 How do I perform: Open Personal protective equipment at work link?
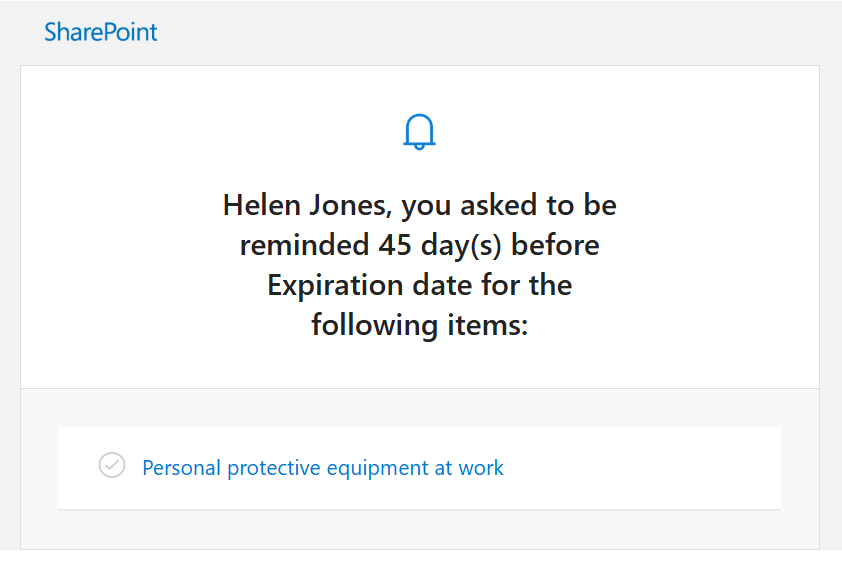point(323,467)
